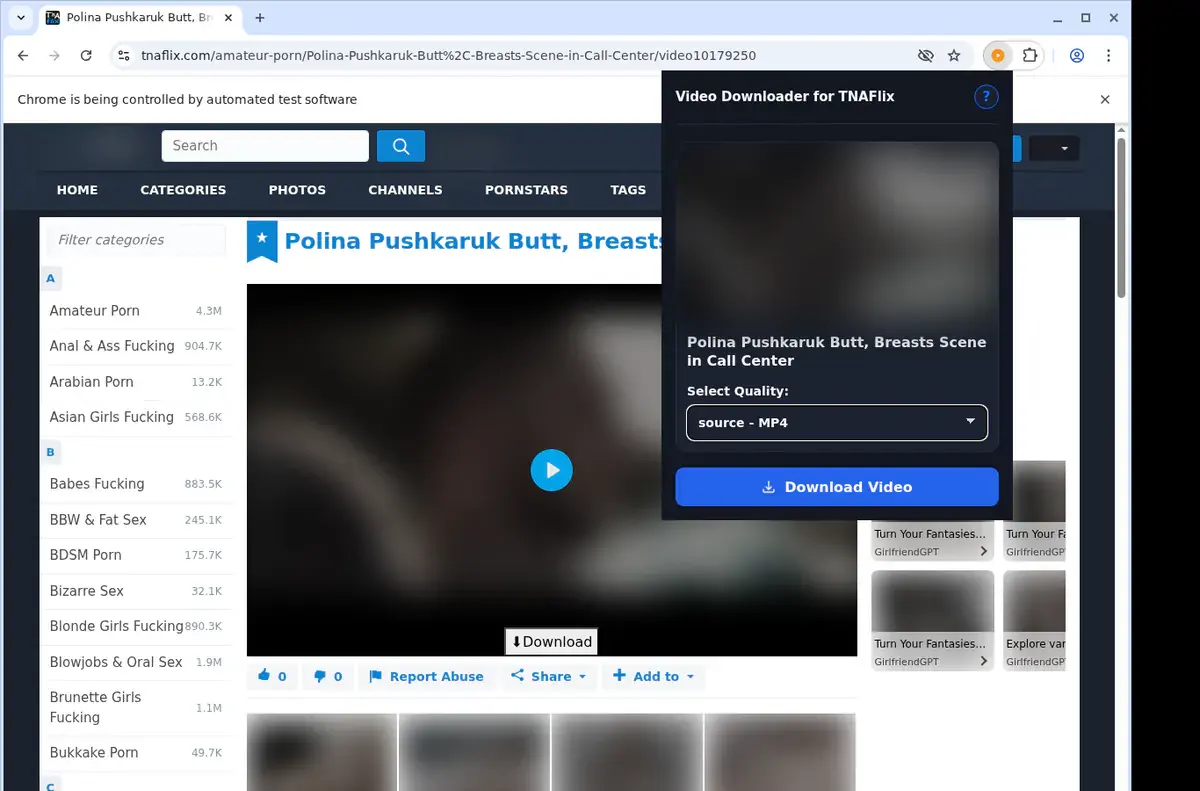1200x791 pixels.
Task: Click the third-party cookies eye icon
Action: pos(925,56)
